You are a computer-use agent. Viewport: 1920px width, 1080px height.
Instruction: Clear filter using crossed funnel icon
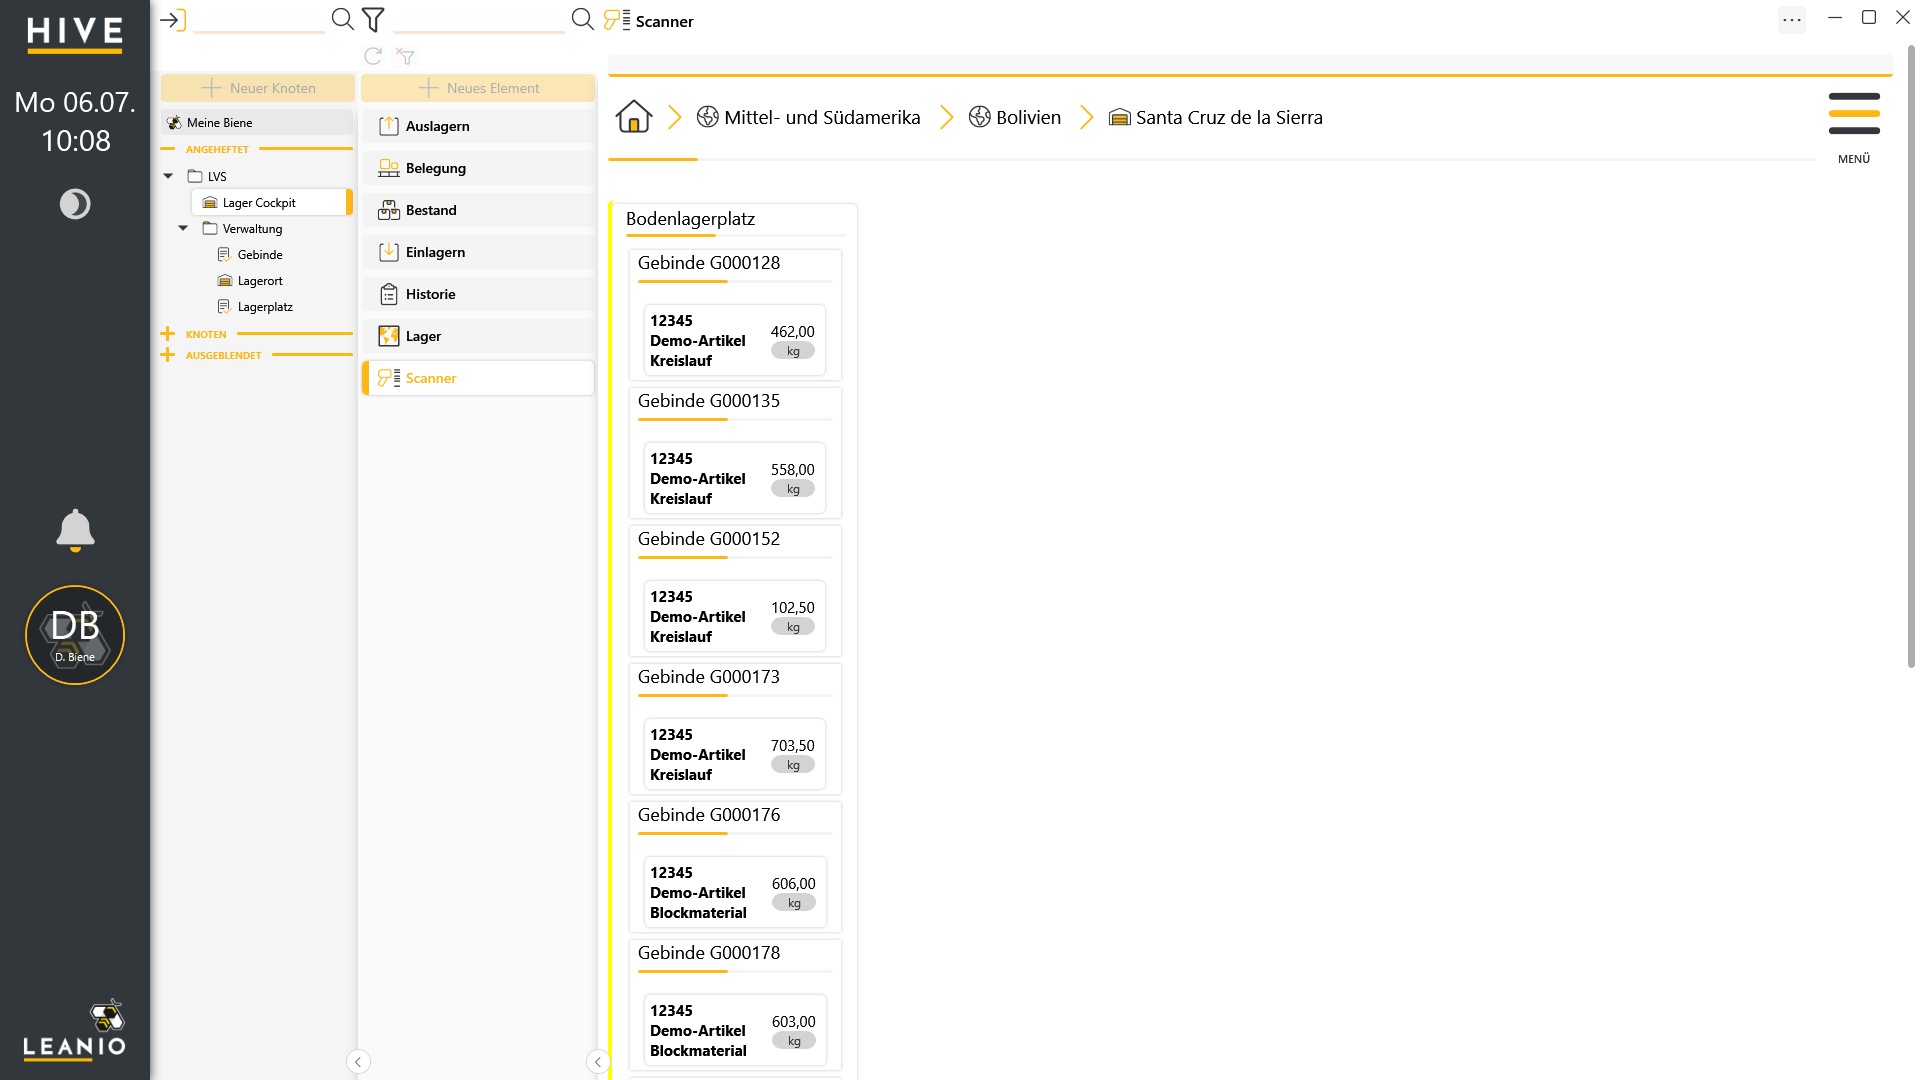tap(405, 56)
